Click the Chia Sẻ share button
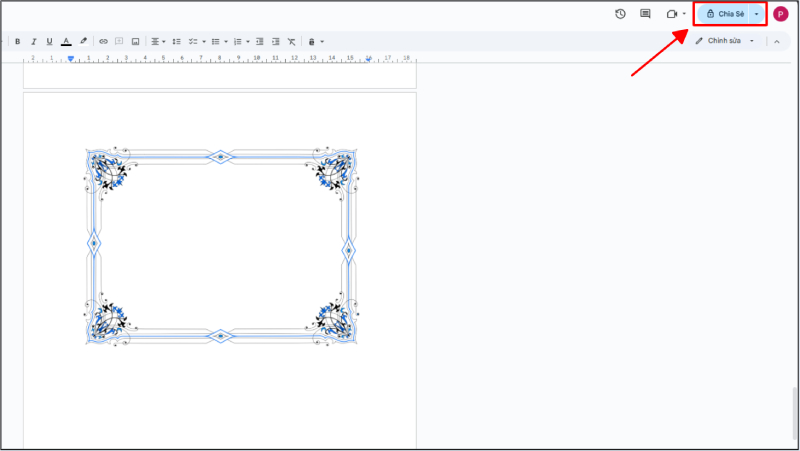Viewport: 800px width, 451px height. click(x=724, y=14)
